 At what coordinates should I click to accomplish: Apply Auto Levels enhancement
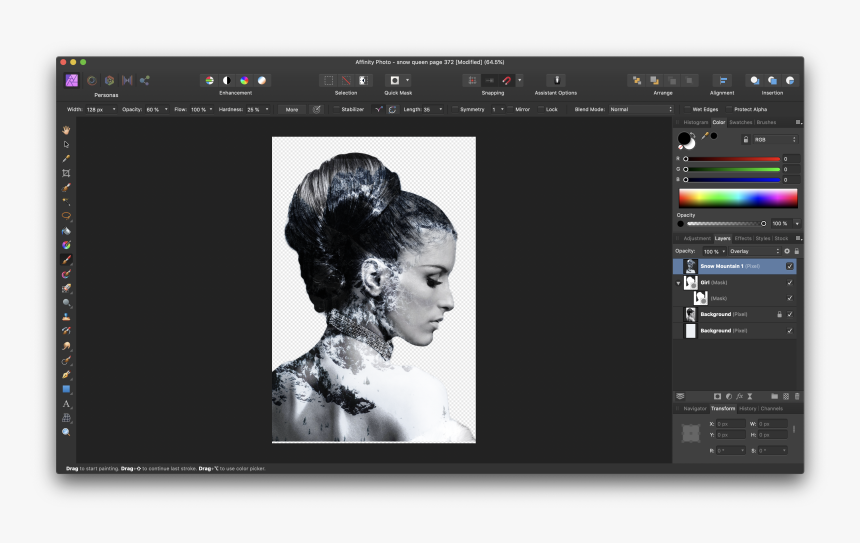point(210,81)
